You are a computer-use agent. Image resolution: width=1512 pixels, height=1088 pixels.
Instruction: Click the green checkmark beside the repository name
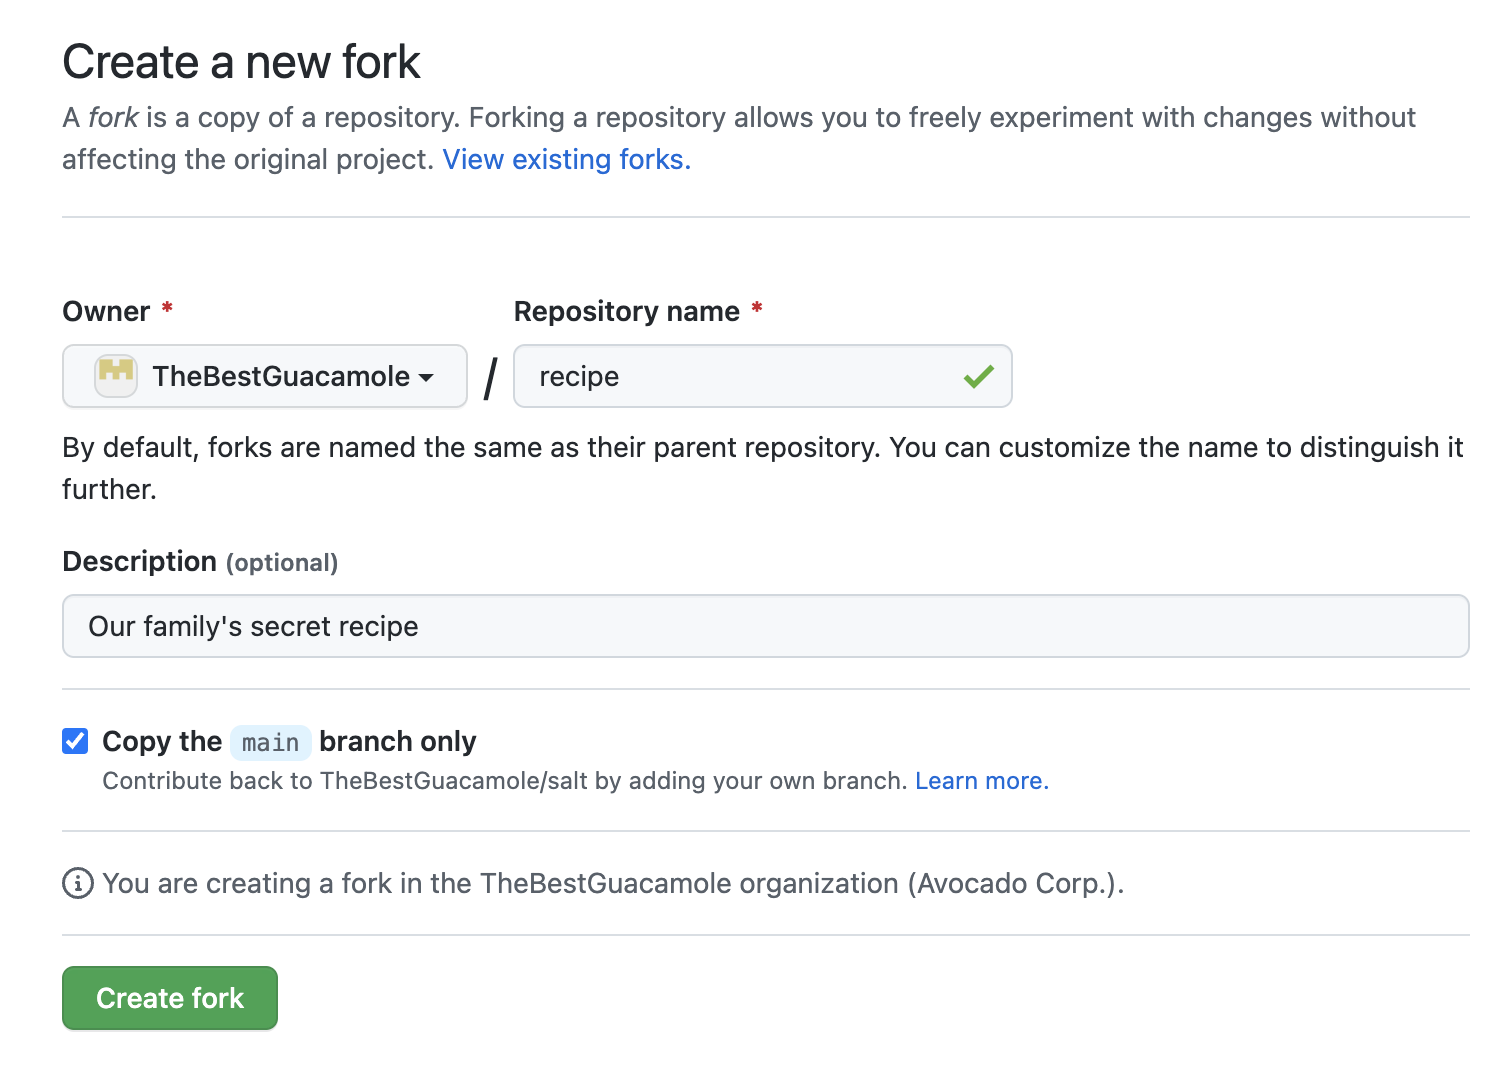coord(980,376)
